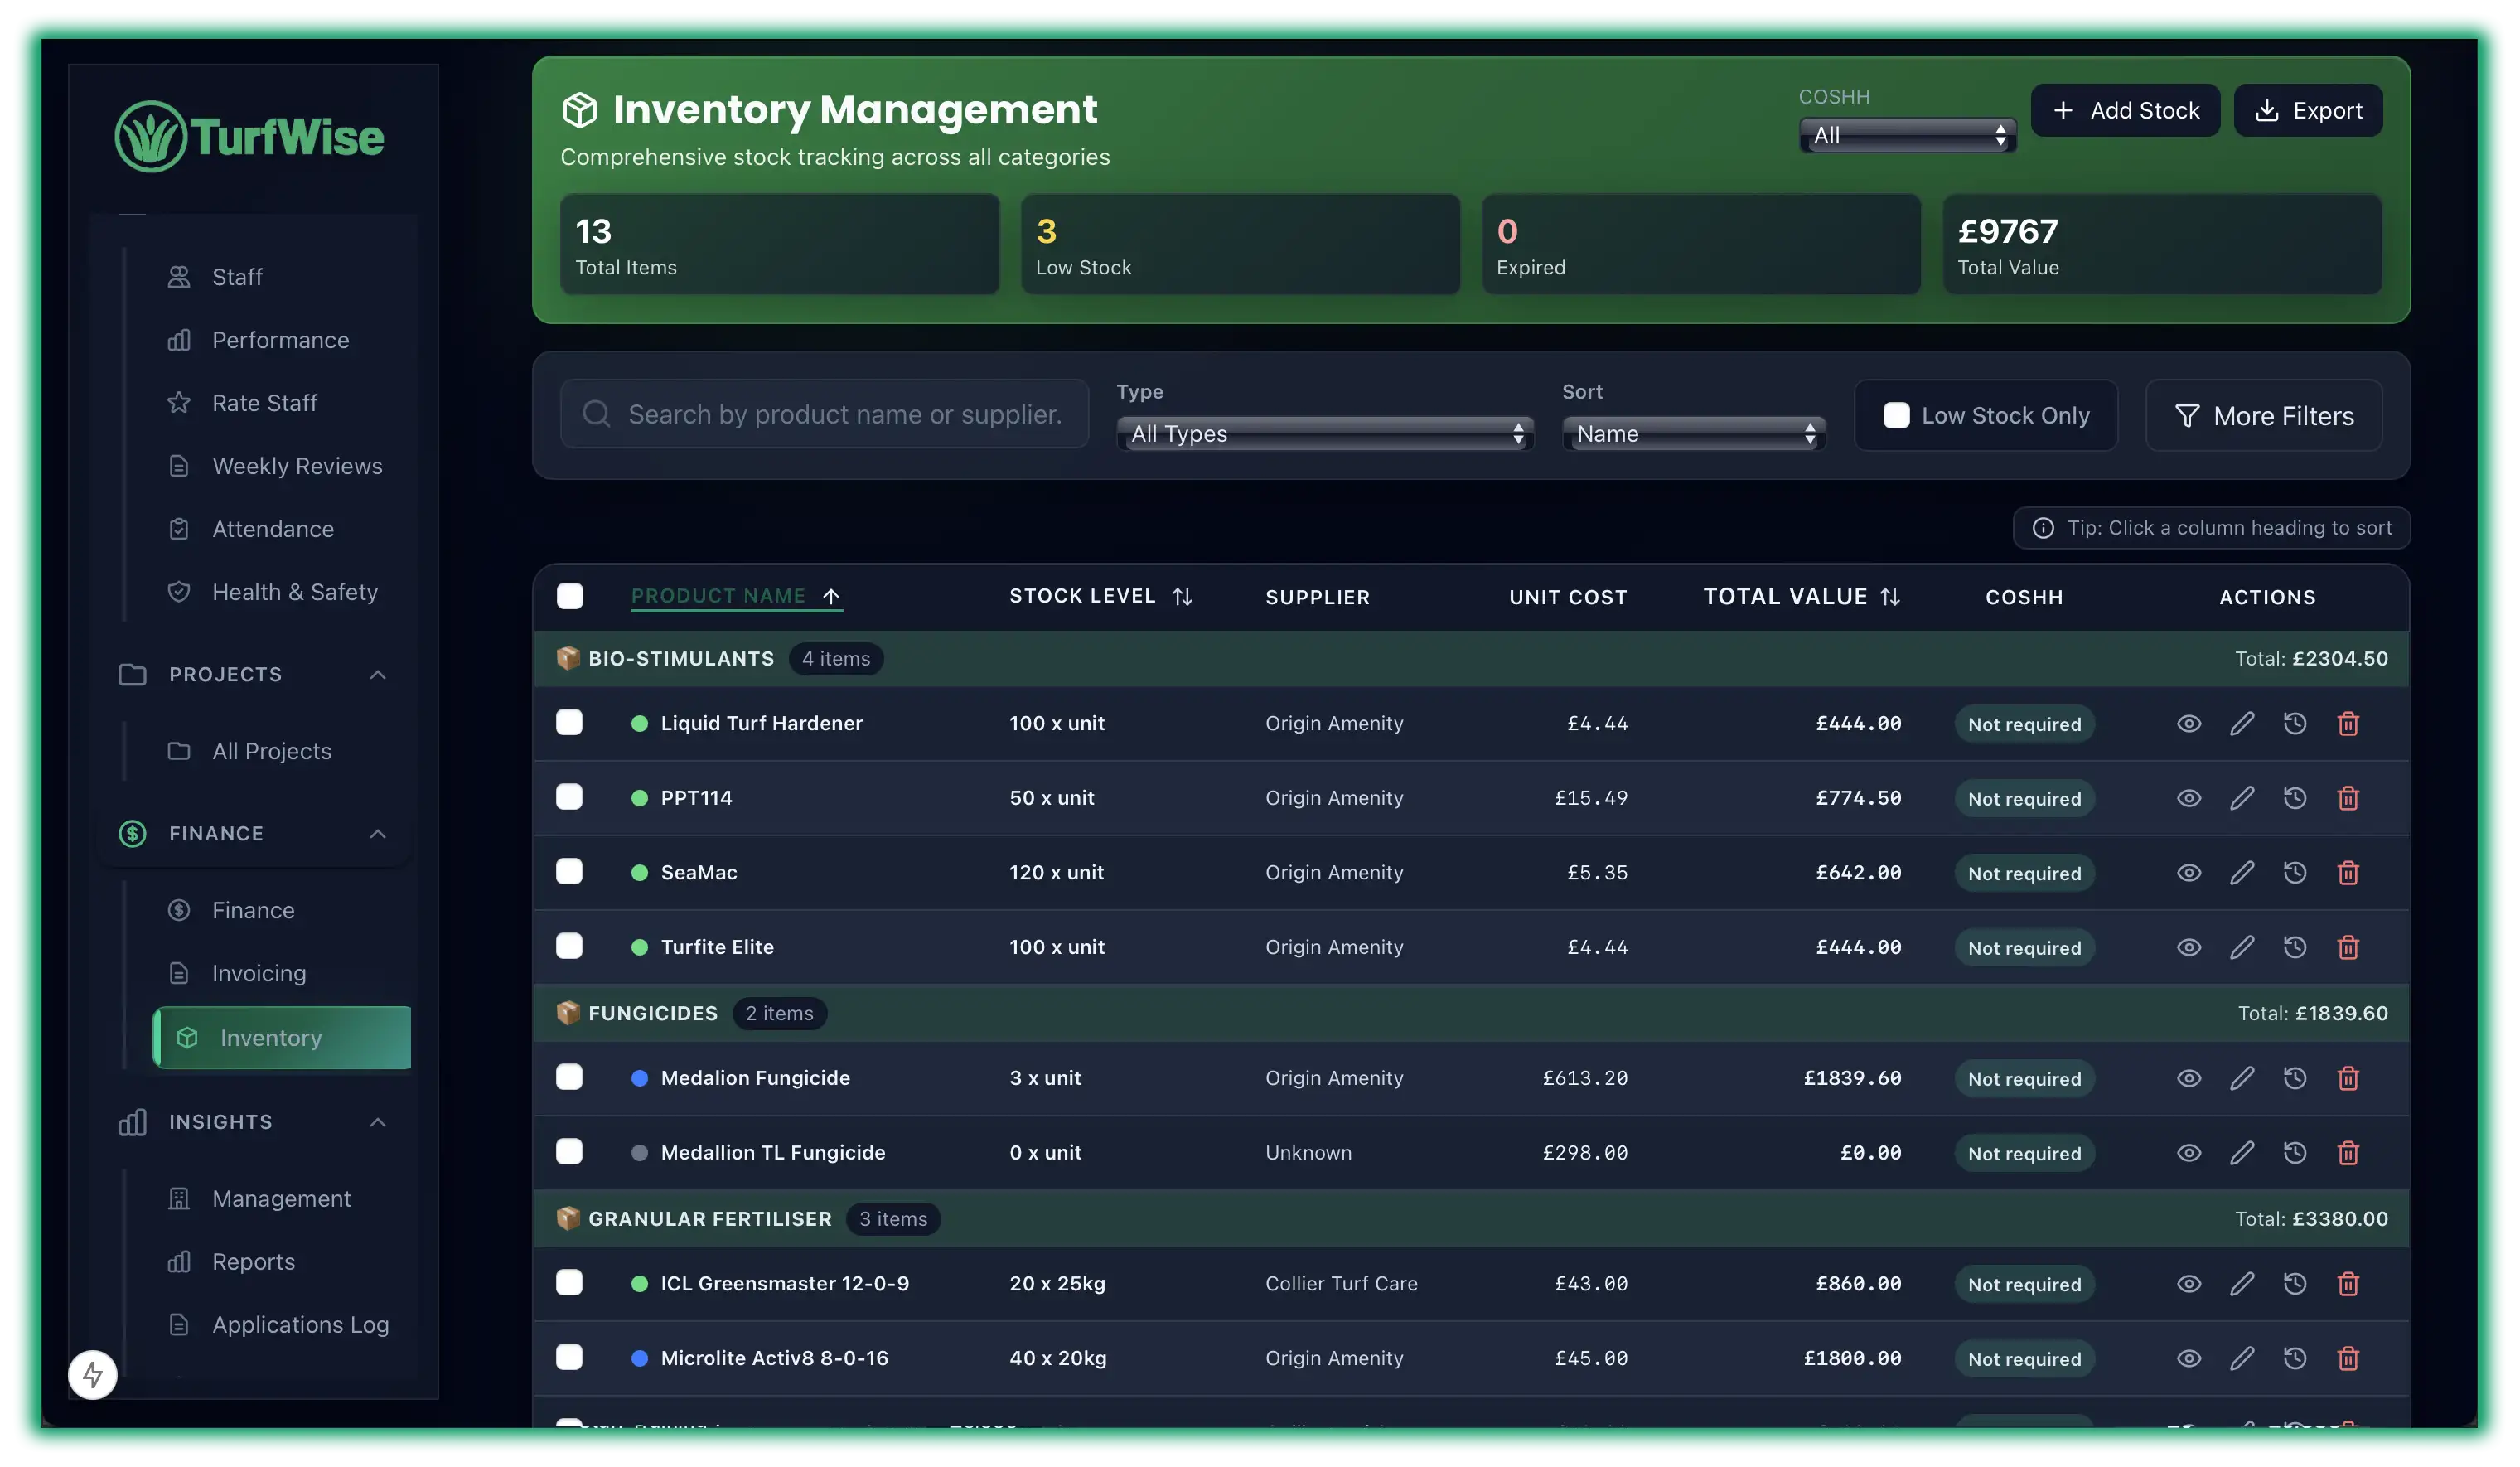Viewport: 2520px width, 1467px height.
Task: Export the inventory data
Action: point(2308,110)
